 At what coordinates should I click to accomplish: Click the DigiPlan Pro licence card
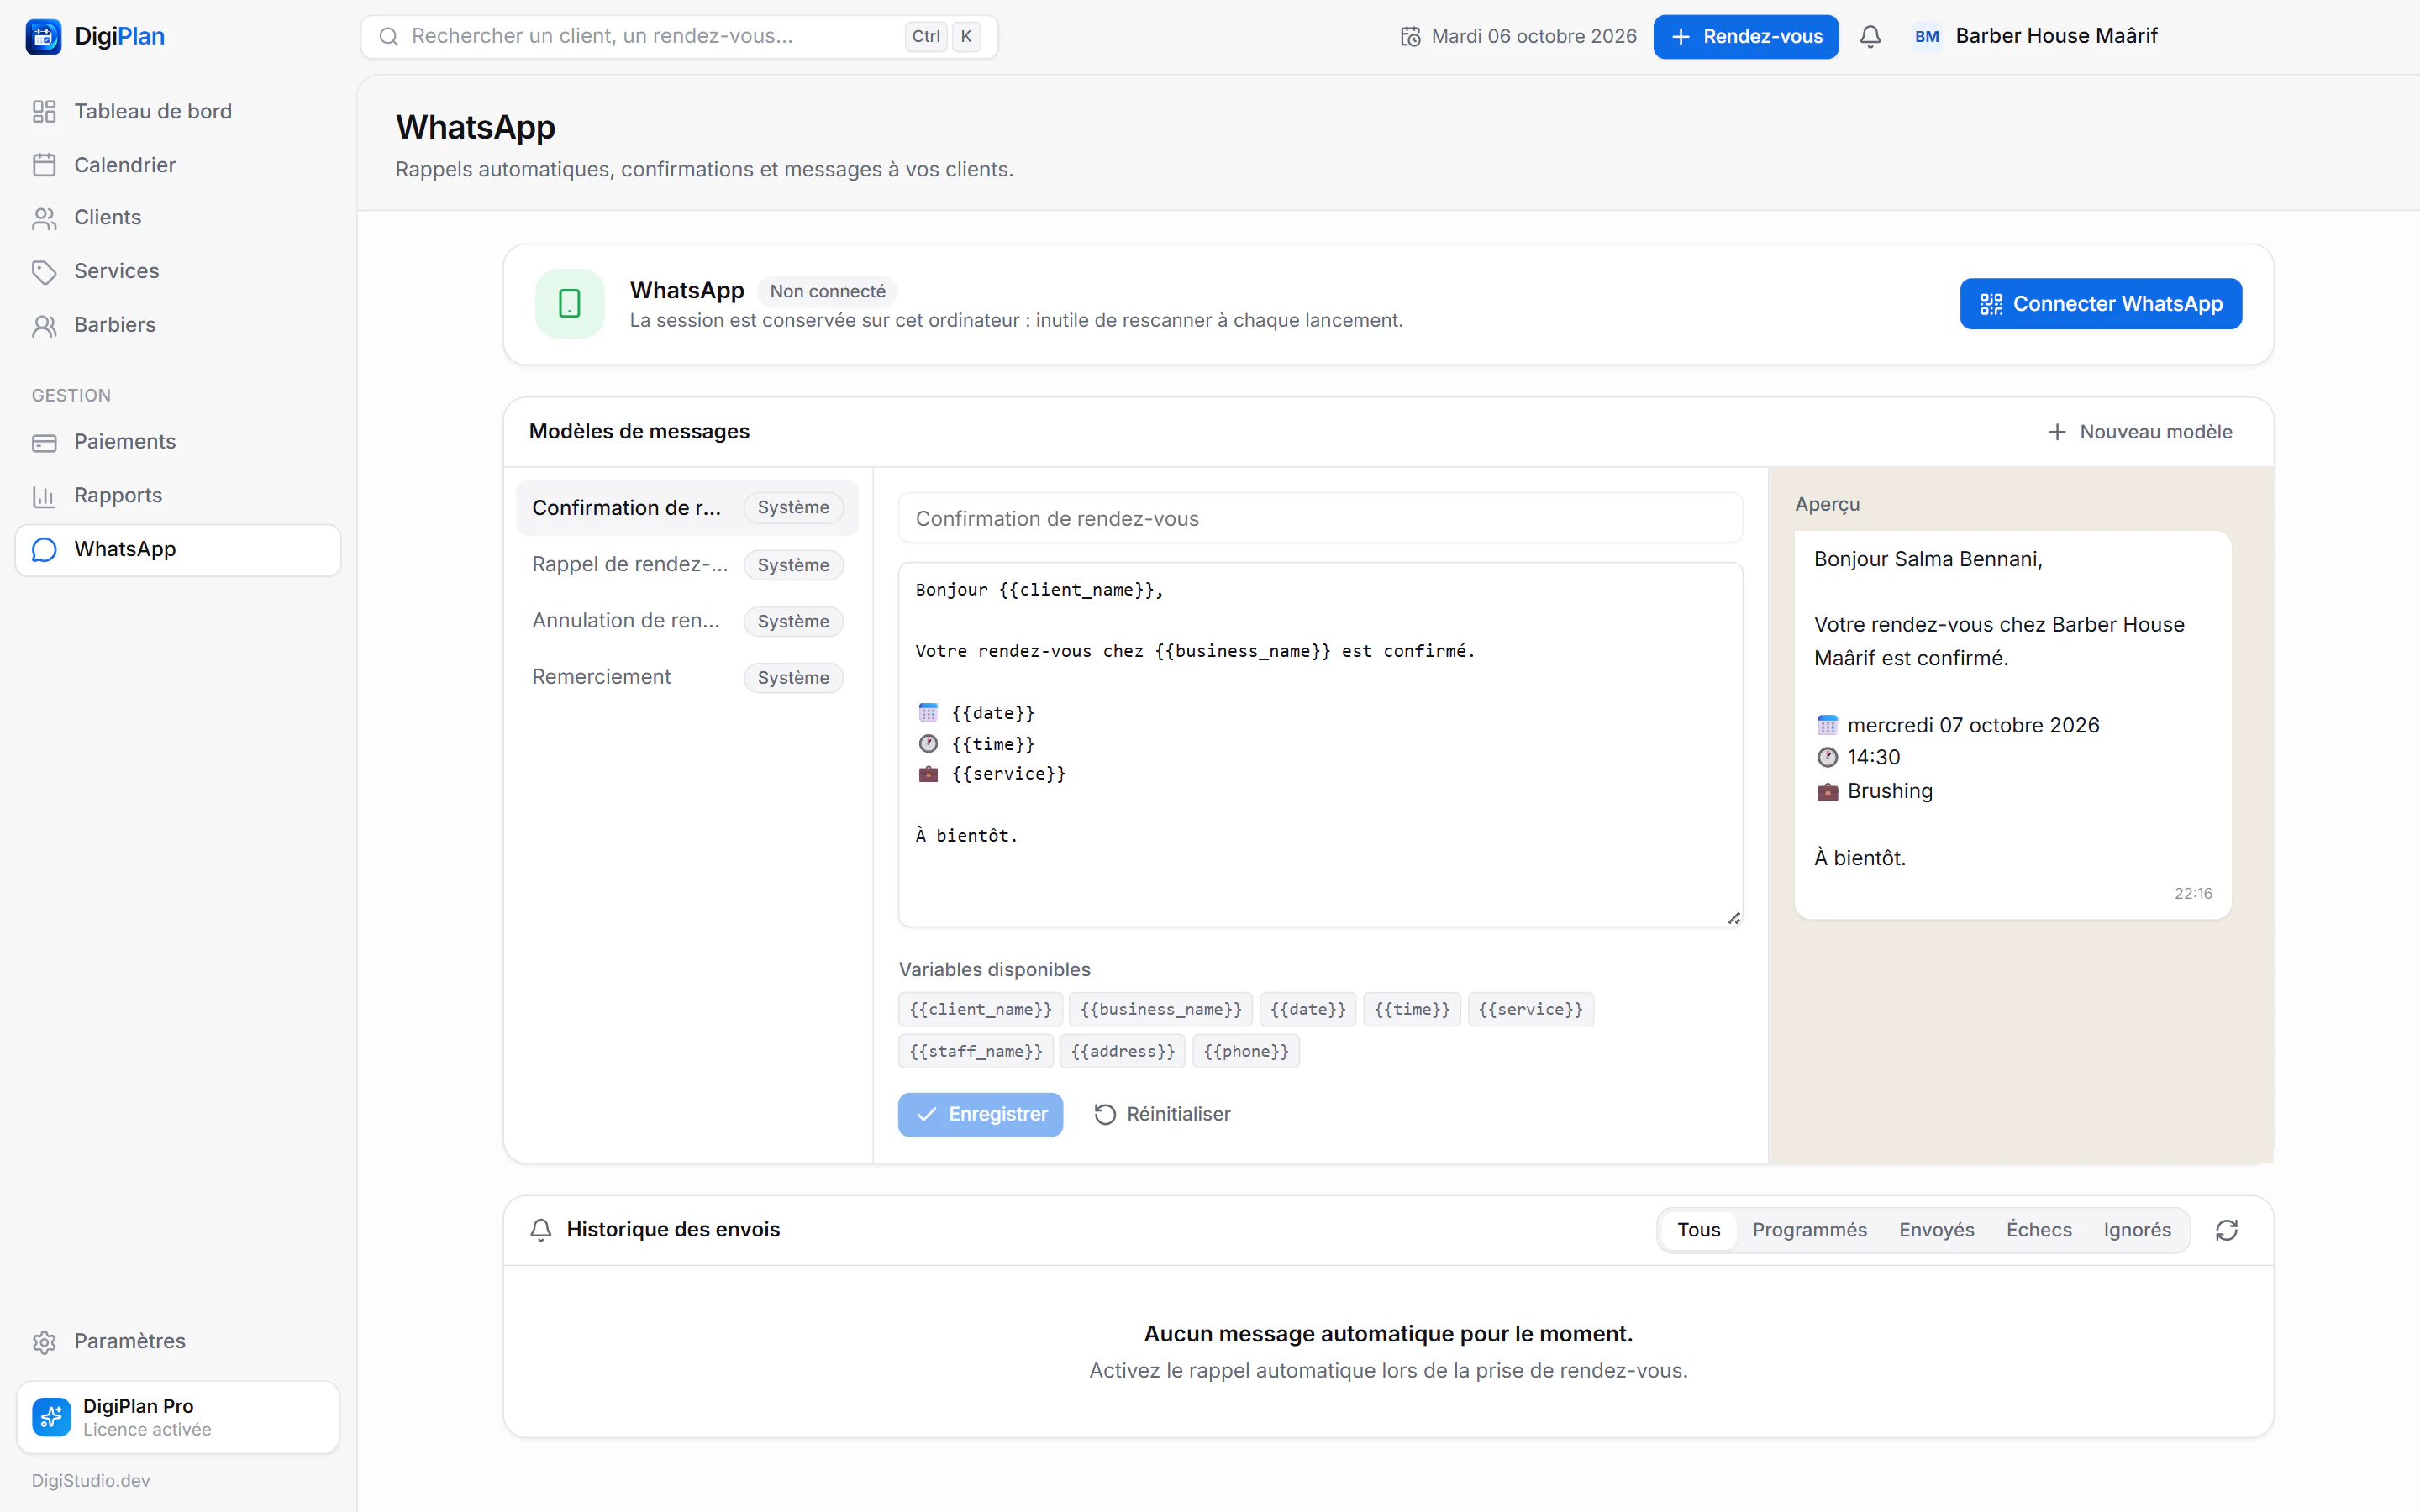(178, 1417)
